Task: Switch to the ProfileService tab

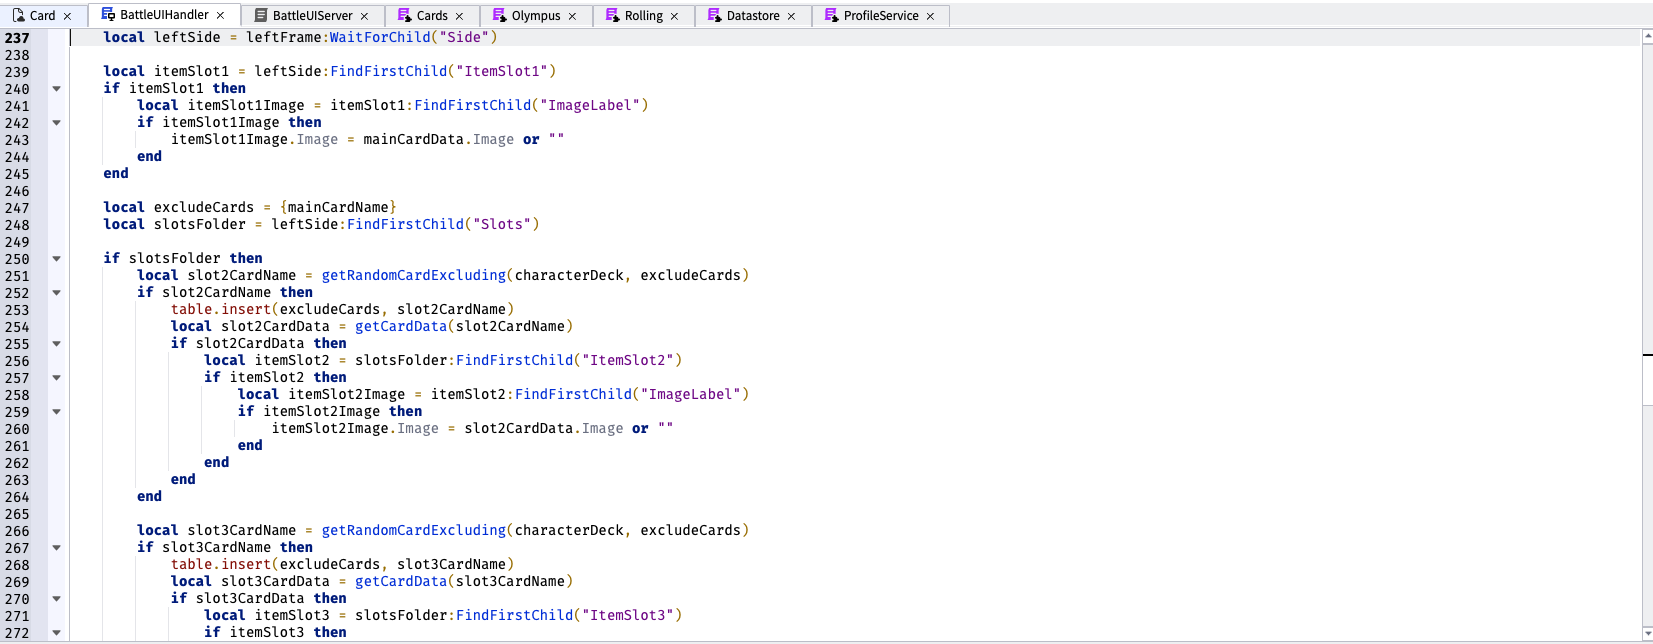Action: point(880,16)
